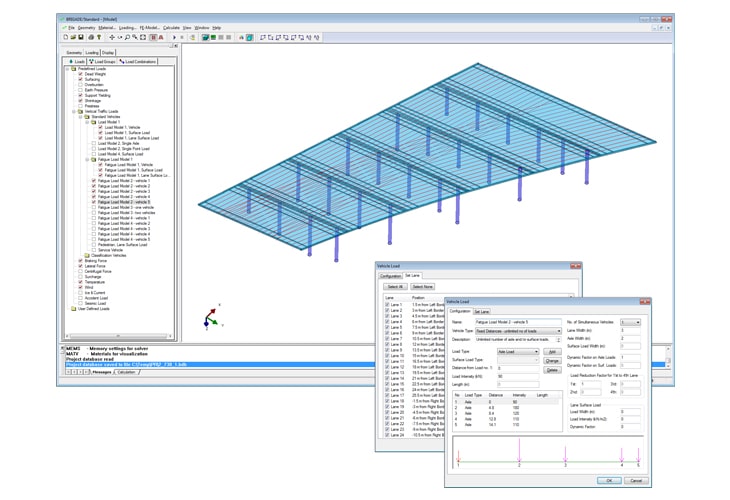This screenshot has width=730, height=500.
Task: Click the Change button in Vehicle Load dialog
Action: (x=552, y=361)
